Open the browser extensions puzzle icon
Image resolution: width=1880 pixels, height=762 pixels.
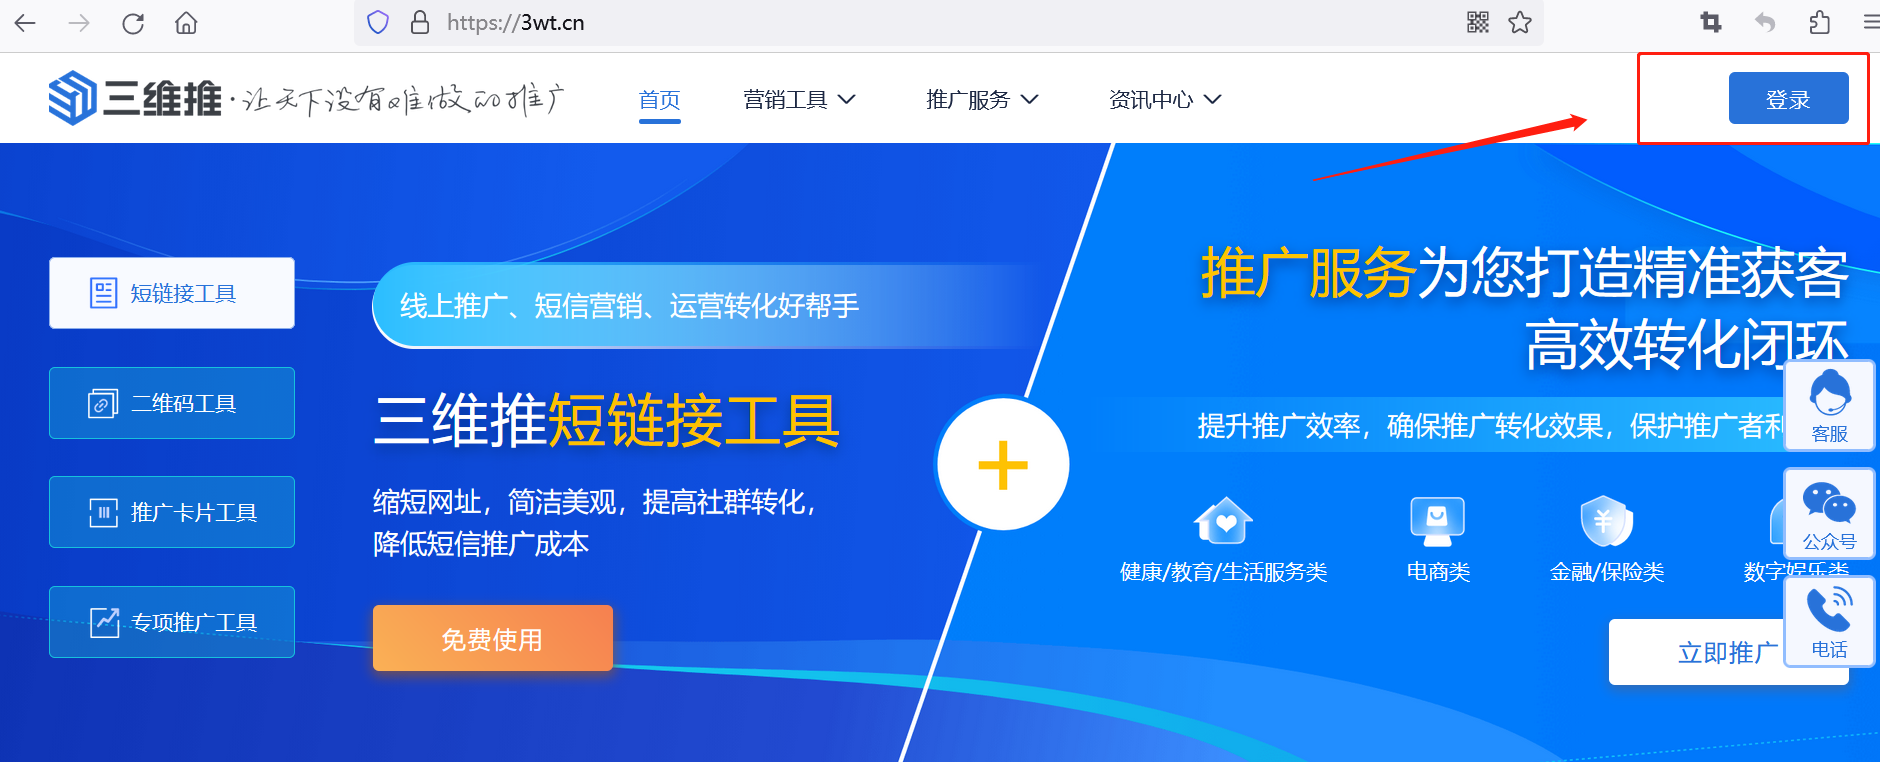pos(1819,23)
